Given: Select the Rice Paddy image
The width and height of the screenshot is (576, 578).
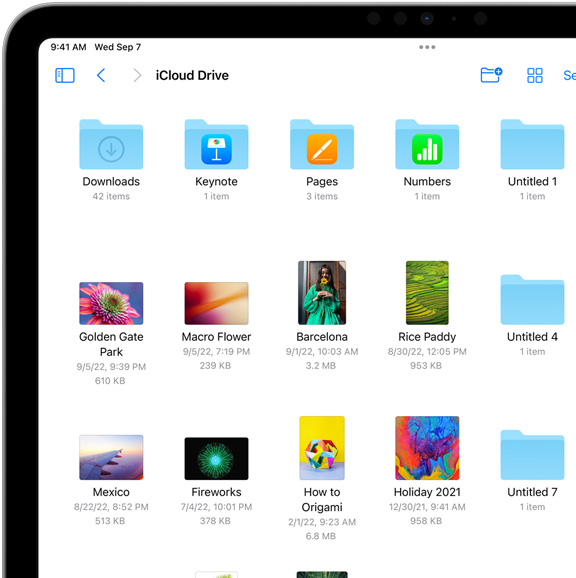Looking at the screenshot, I should [427, 293].
